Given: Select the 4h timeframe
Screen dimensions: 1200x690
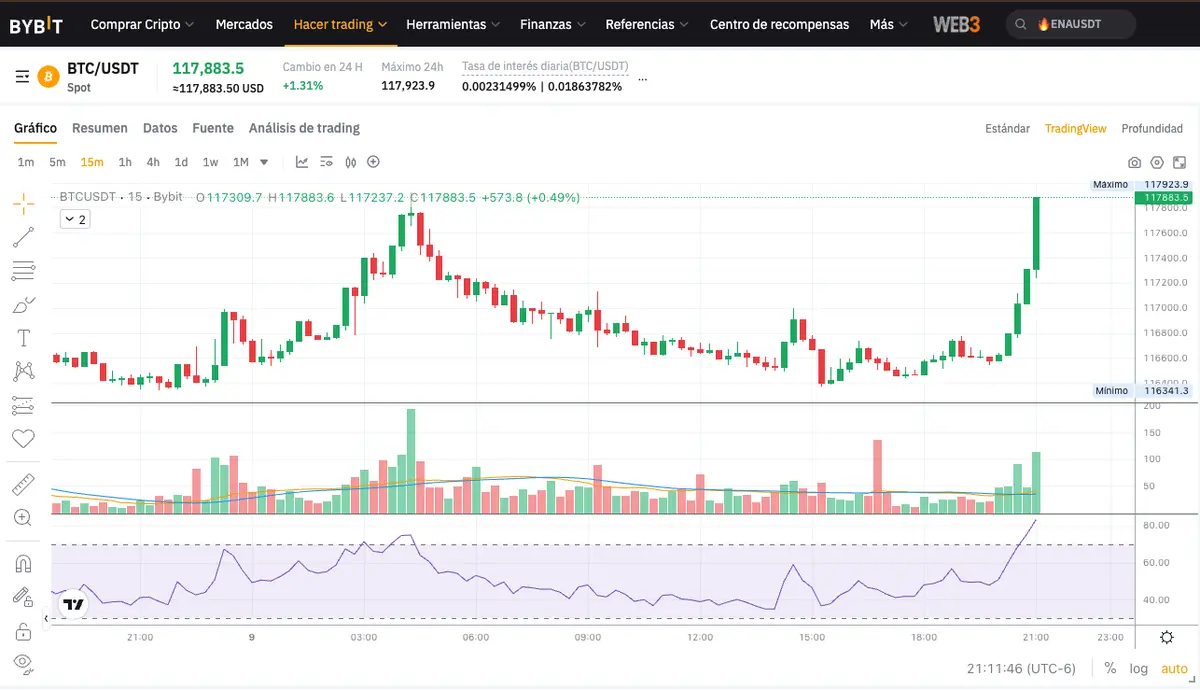Looking at the screenshot, I should click(153, 162).
